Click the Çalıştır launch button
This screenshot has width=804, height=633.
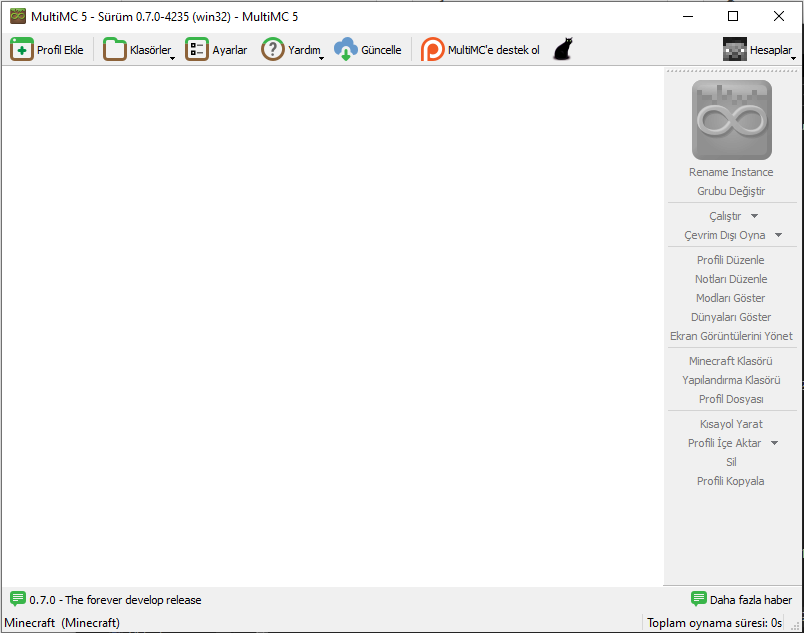coord(725,216)
